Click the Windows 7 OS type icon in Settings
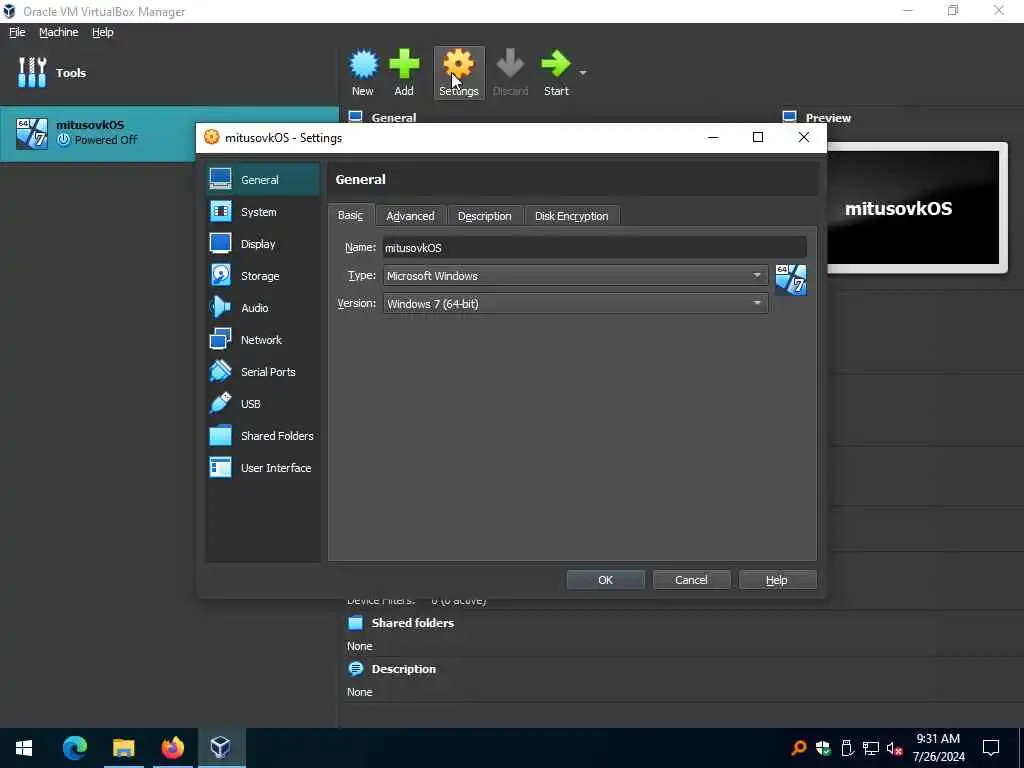1024x768 pixels. pos(791,280)
